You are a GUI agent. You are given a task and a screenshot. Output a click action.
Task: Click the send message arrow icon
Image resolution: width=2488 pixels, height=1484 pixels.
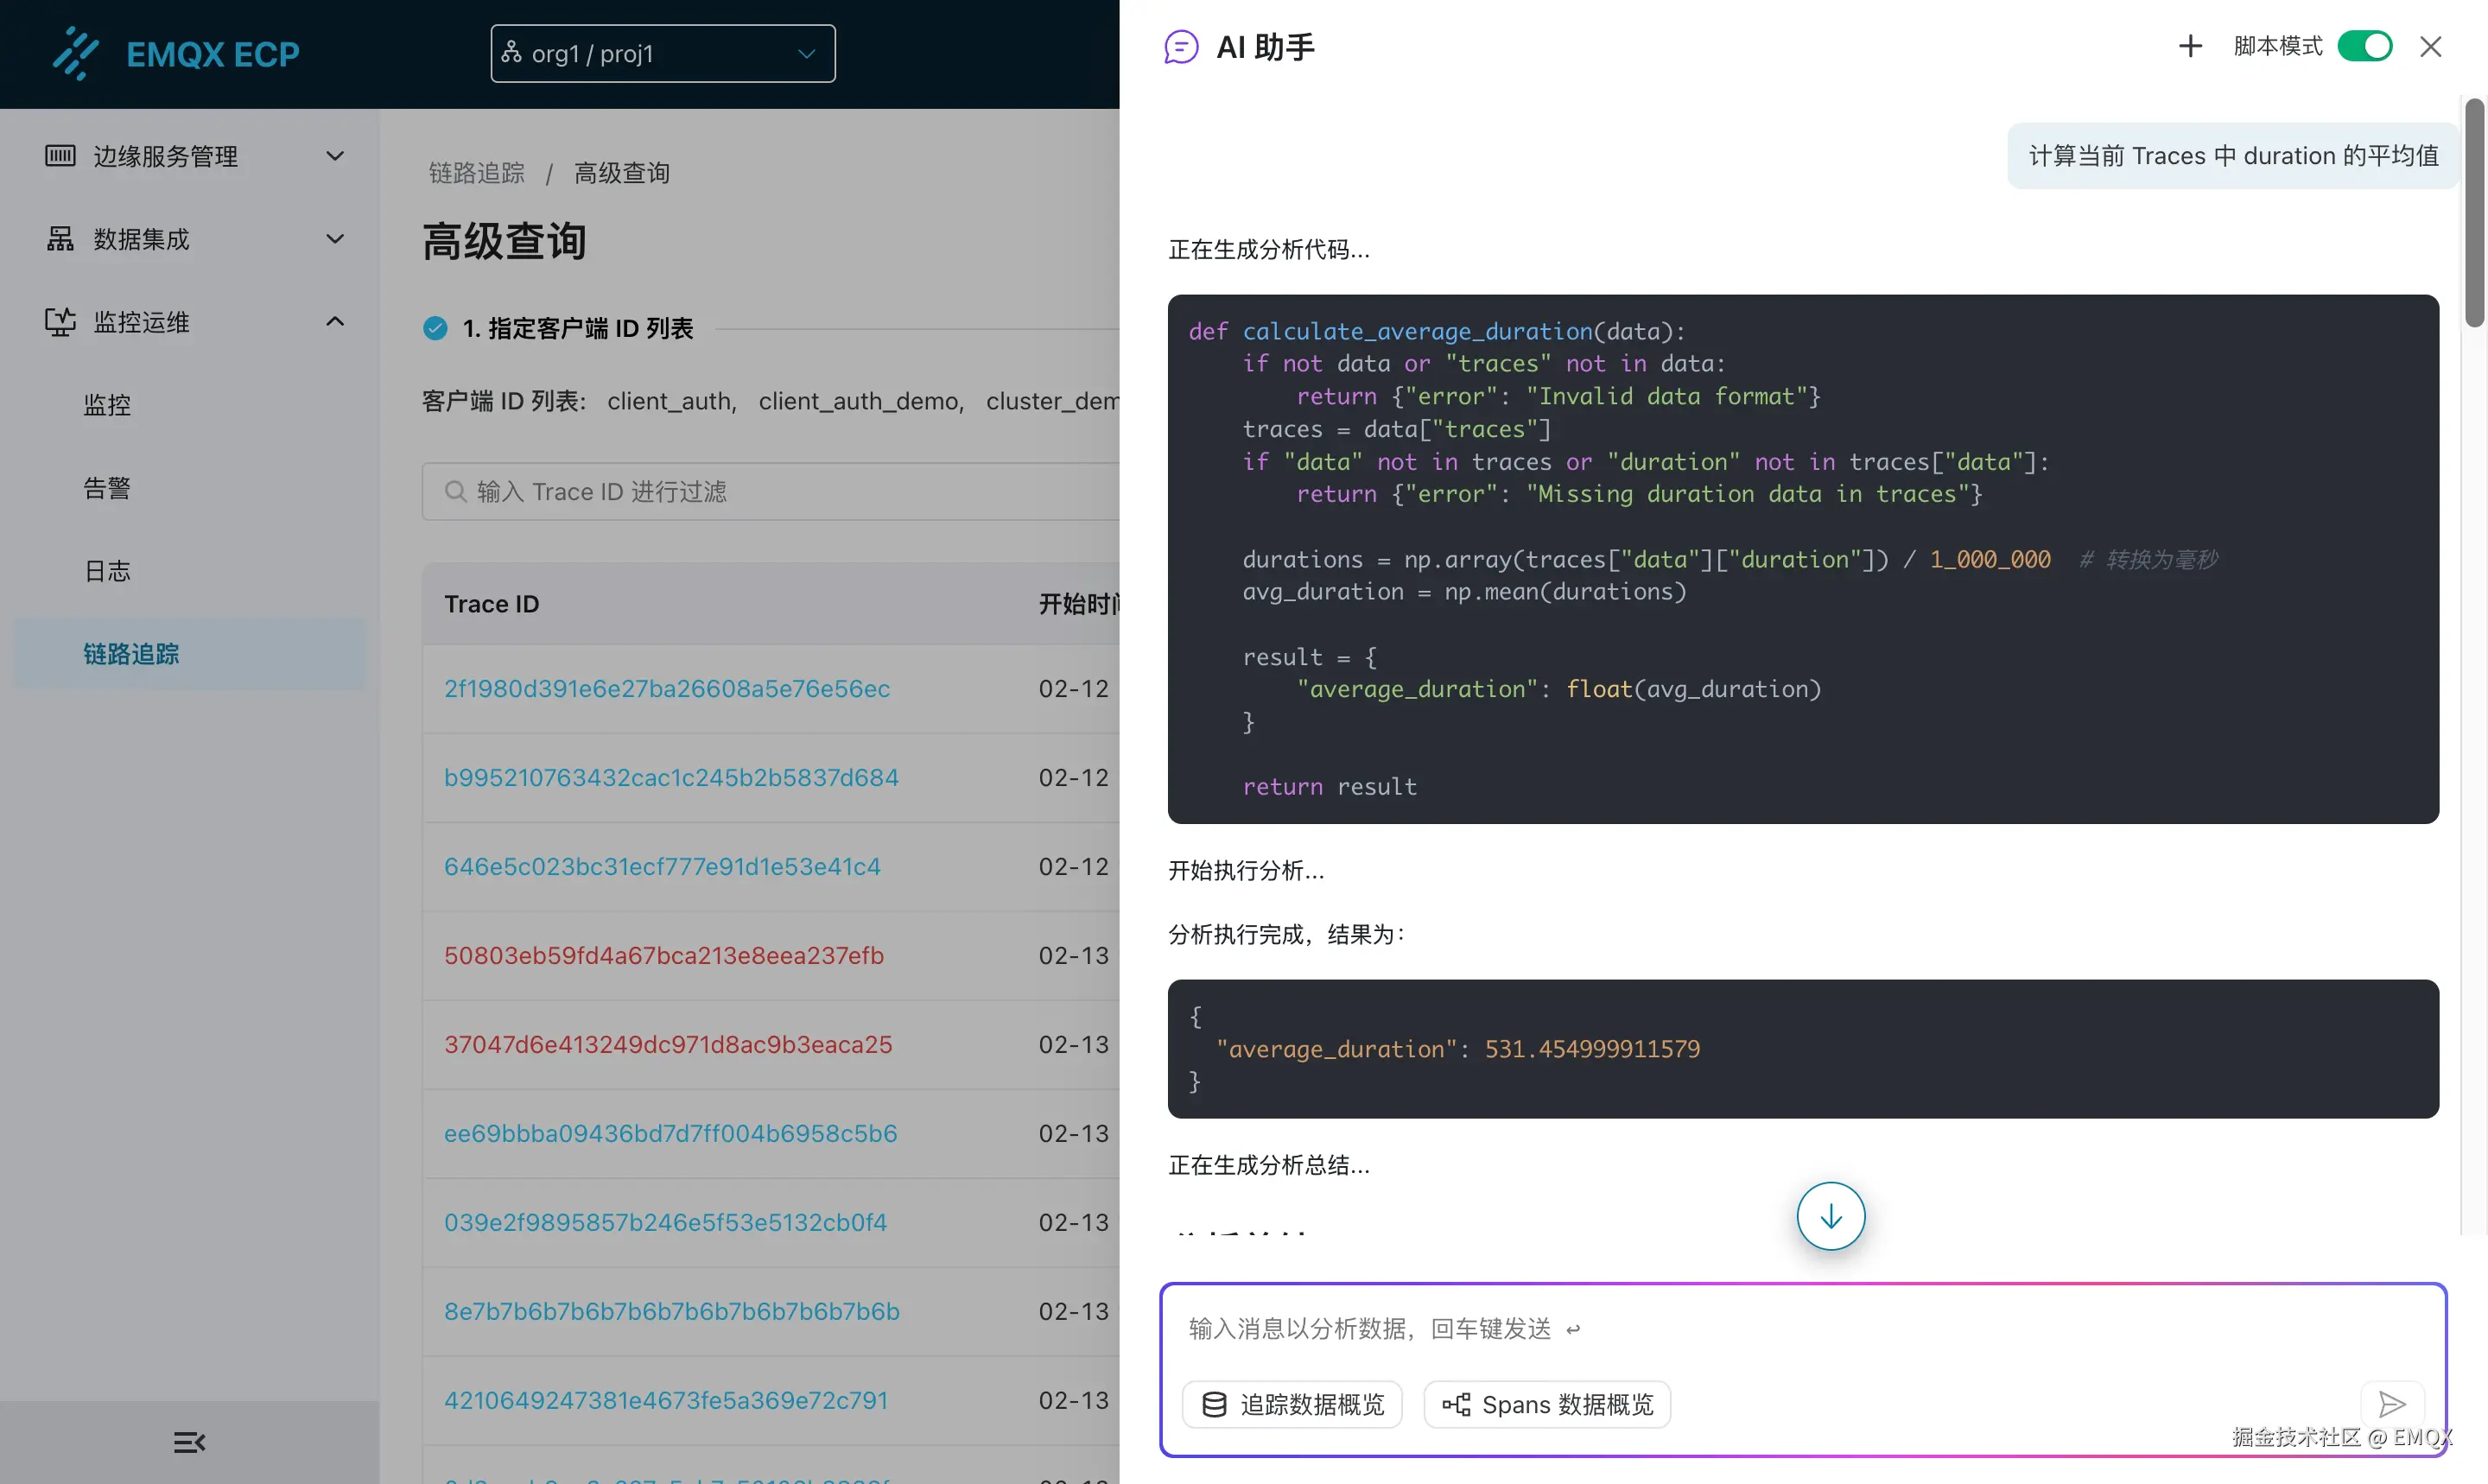[2393, 1405]
